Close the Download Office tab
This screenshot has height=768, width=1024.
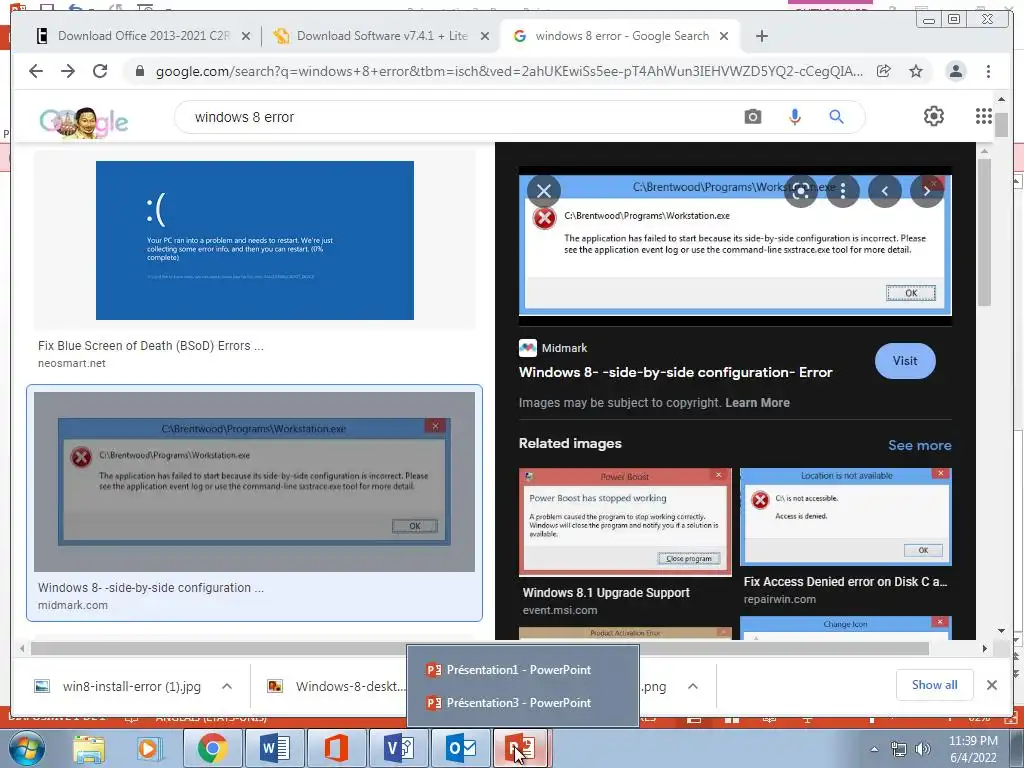tap(246, 37)
